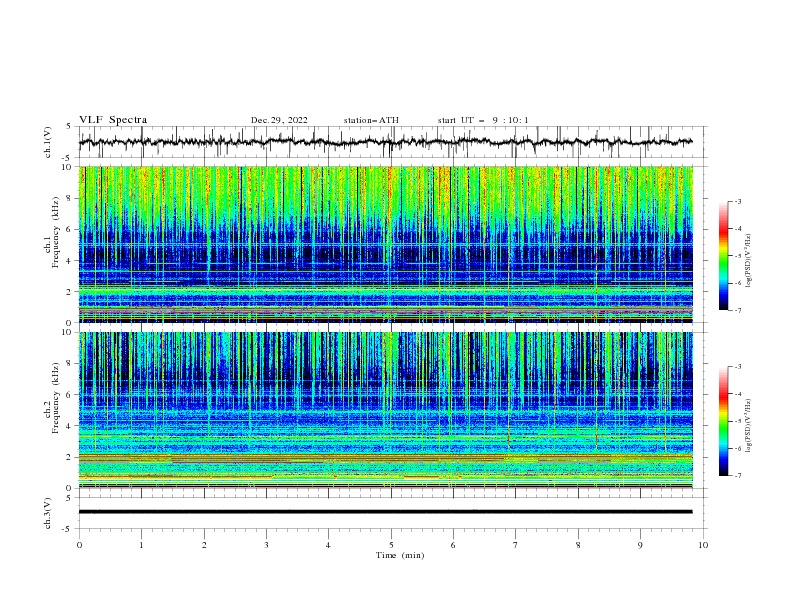Click time axis tick label '3'

coord(266,545)
